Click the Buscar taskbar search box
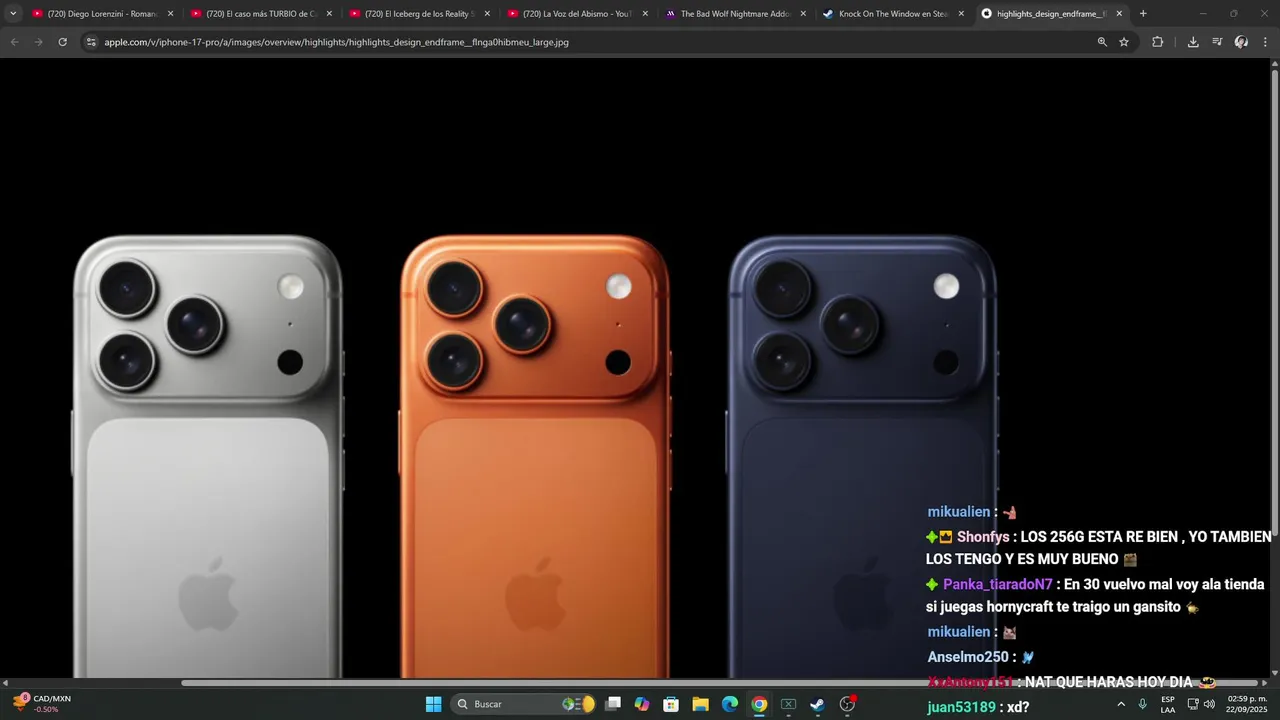Screen dimensions: 1280x720 [524, 704]
